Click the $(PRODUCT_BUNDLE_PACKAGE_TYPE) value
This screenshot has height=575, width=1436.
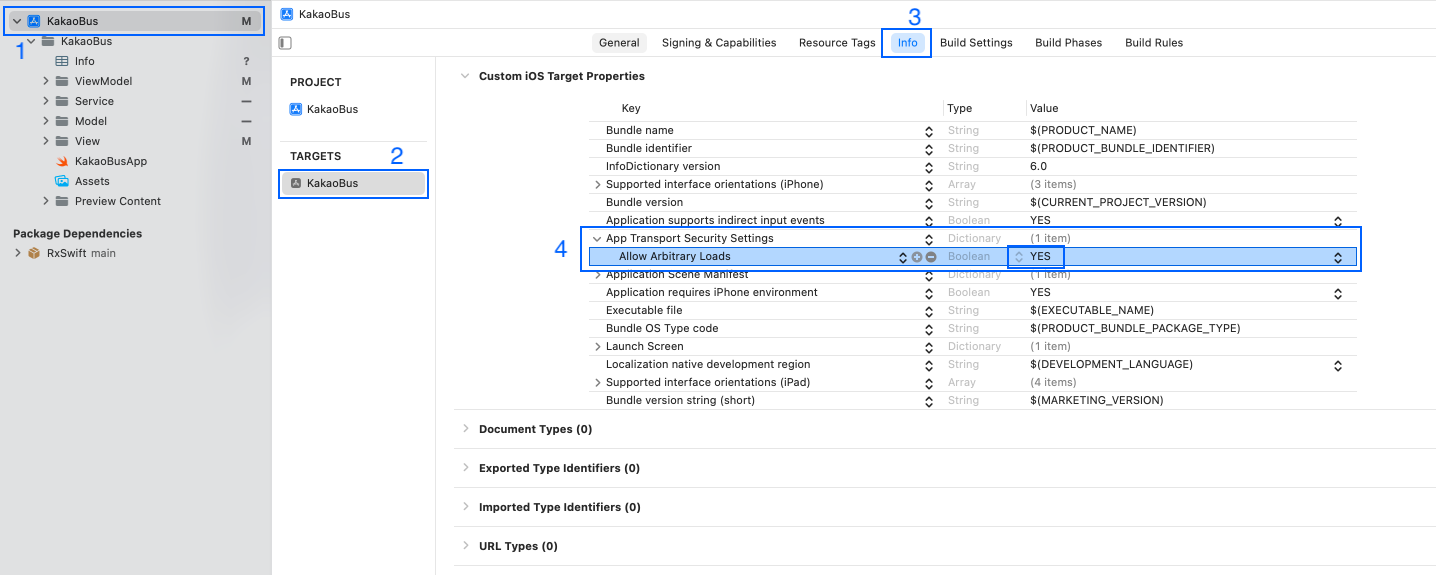click(1135, 329)
